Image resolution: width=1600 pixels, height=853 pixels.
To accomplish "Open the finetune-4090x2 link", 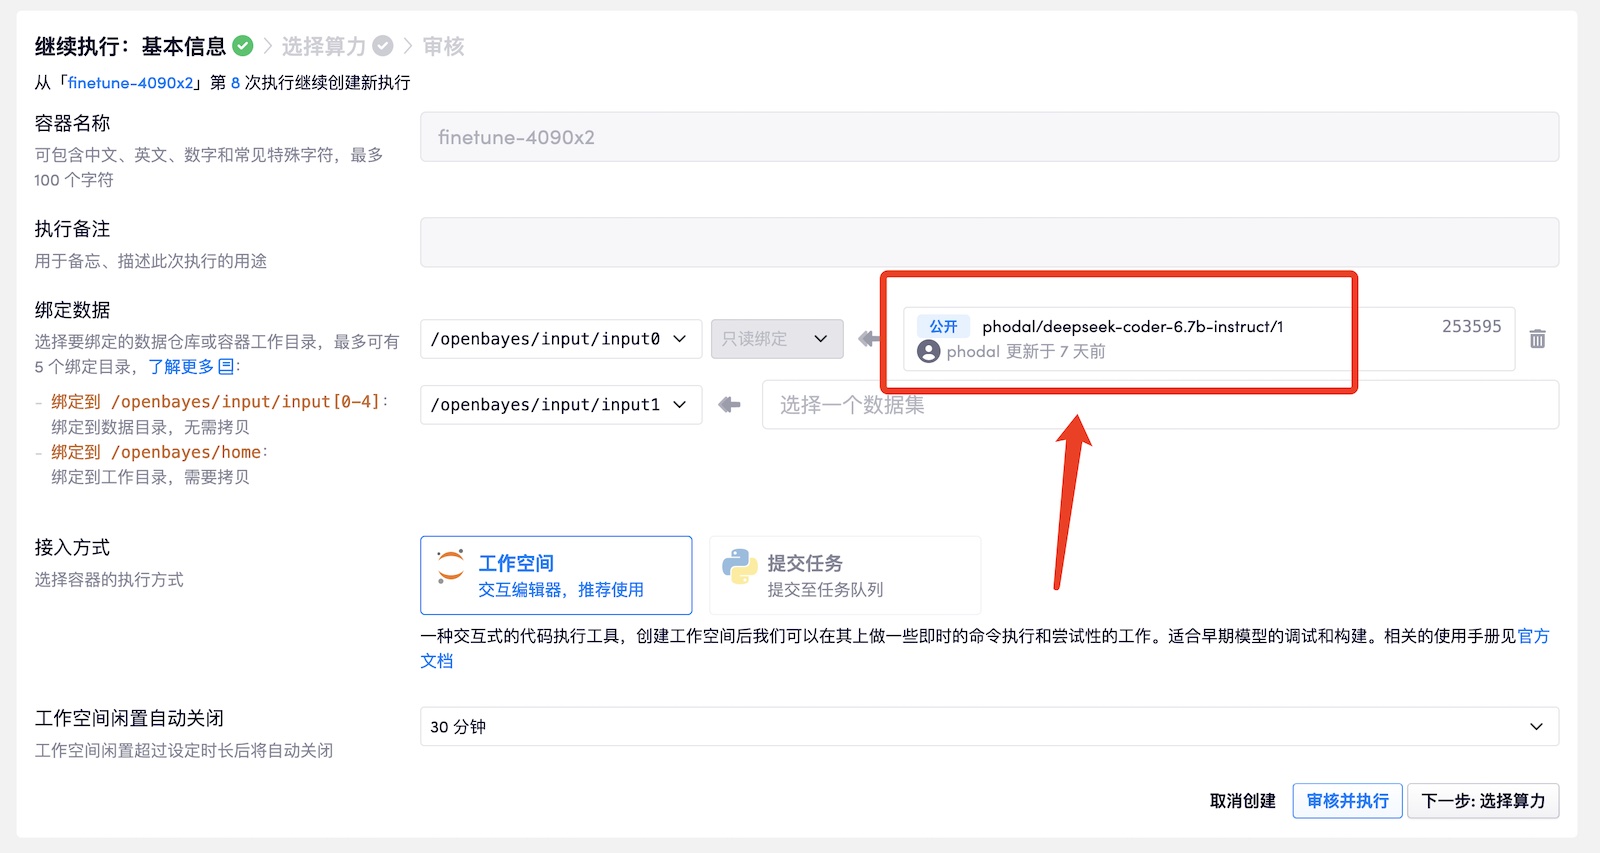I will [130, 83].
